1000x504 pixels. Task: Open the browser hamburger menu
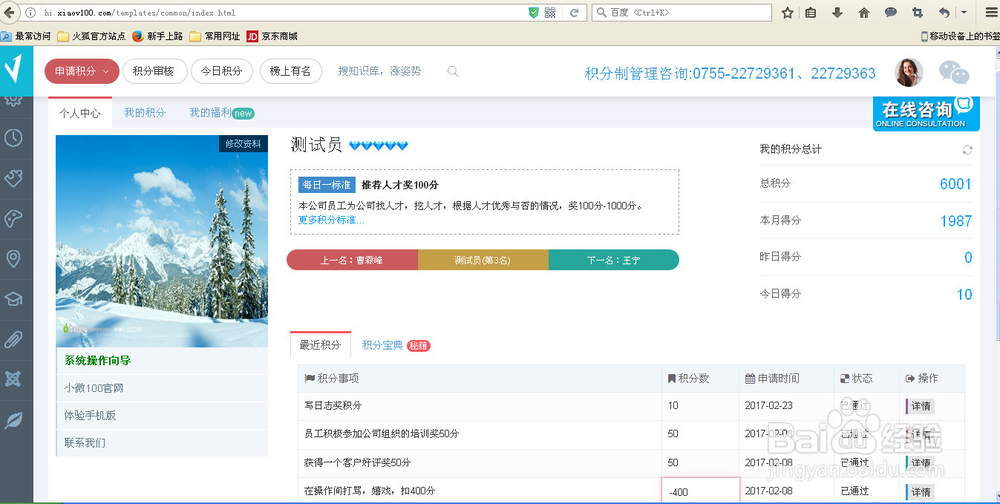pyautogui.click(x=991, y=13)
